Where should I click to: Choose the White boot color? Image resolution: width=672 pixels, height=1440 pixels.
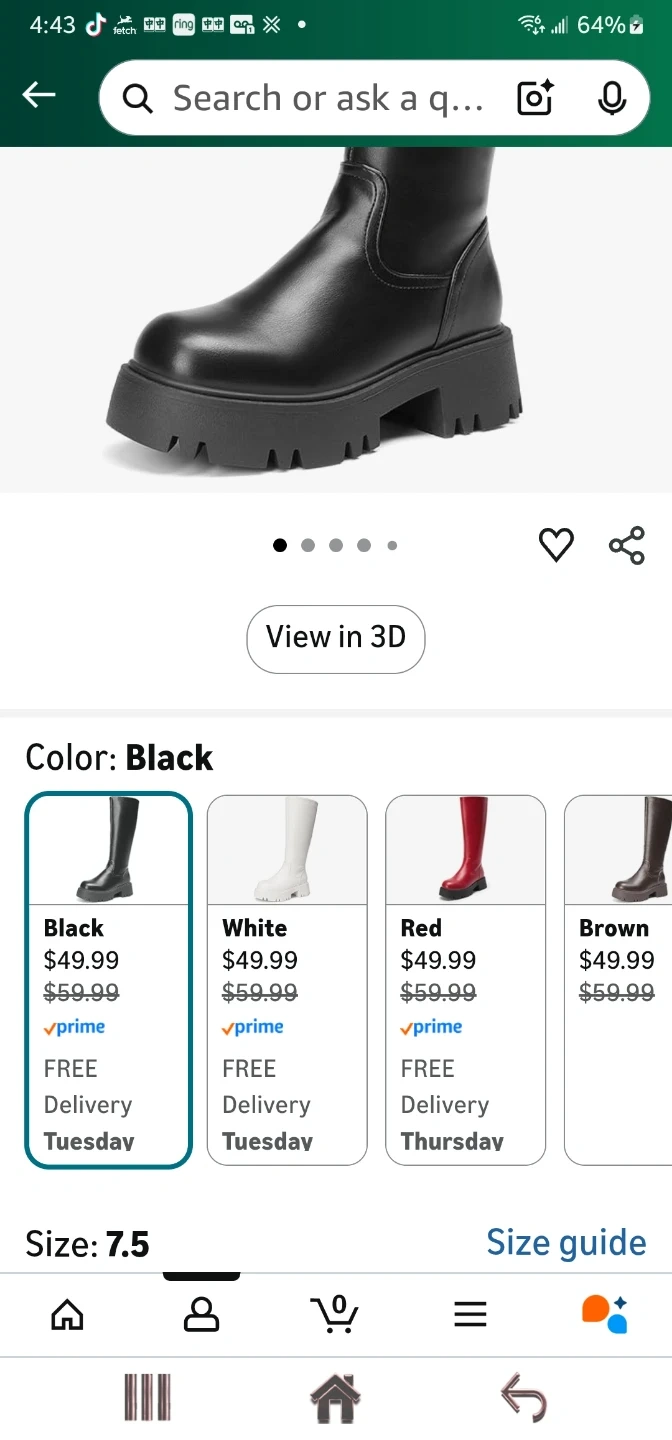point(287,980)
